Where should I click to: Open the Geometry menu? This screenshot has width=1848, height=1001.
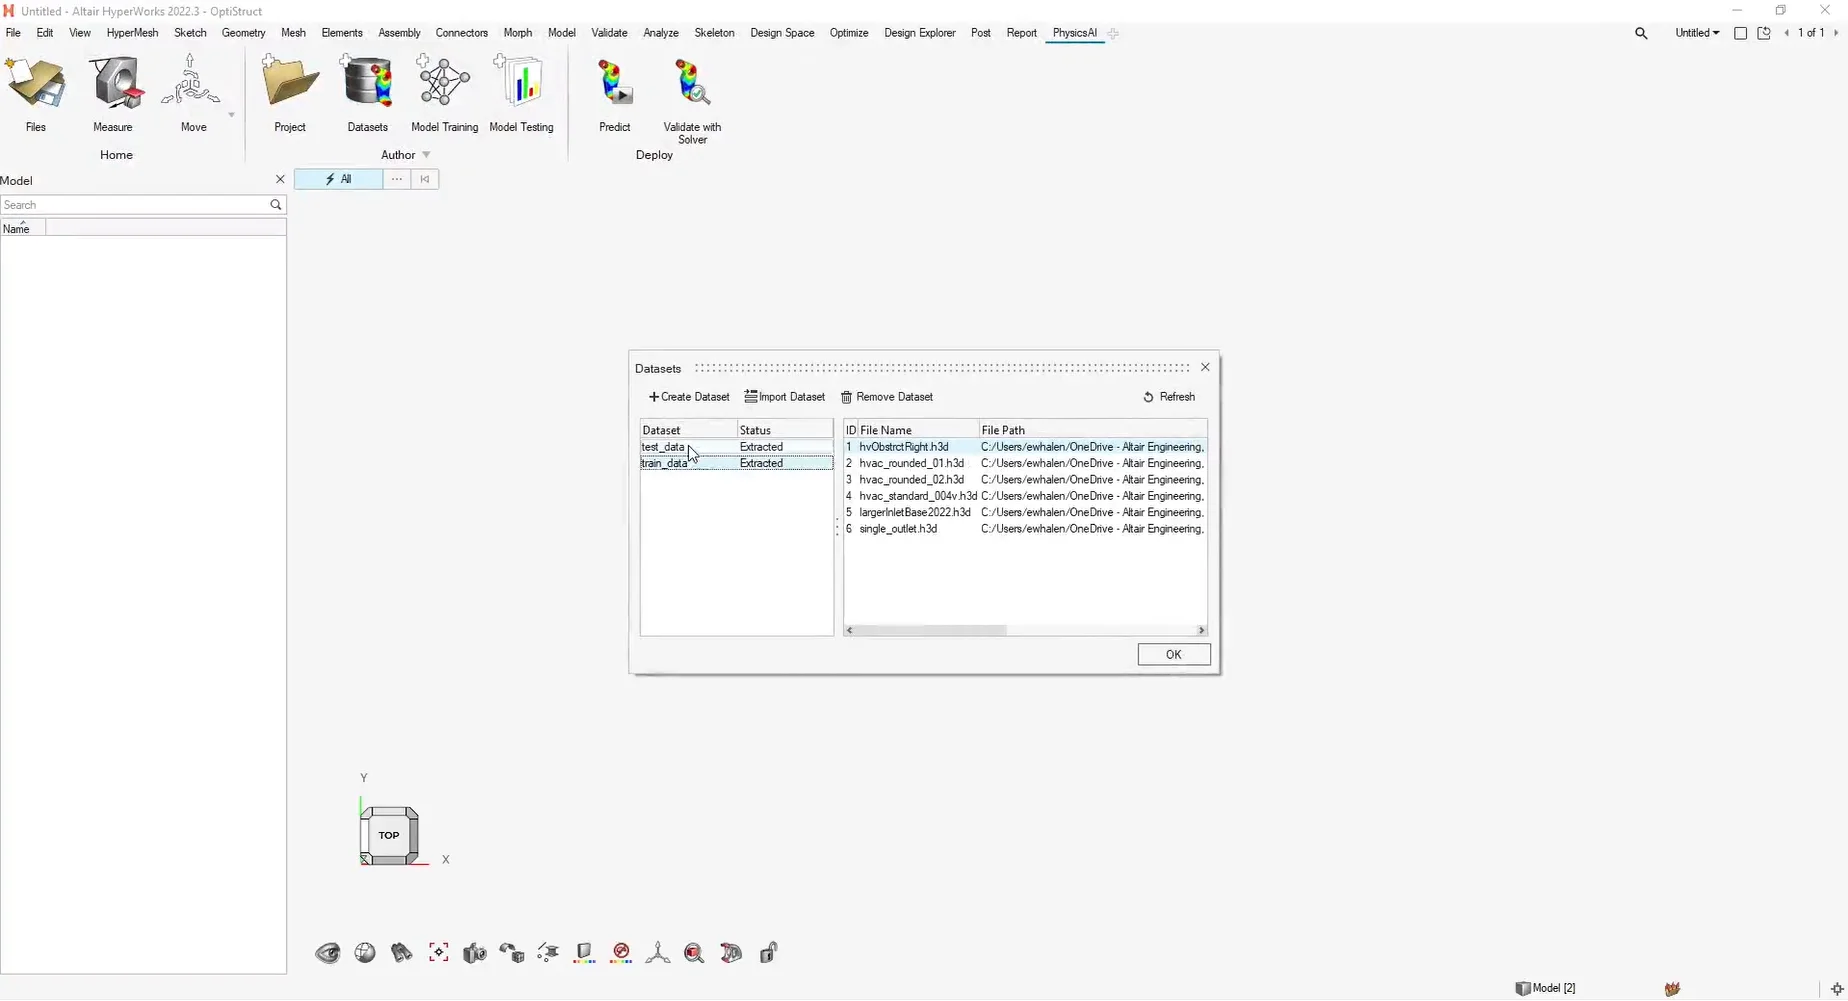[x=243, y=33]
